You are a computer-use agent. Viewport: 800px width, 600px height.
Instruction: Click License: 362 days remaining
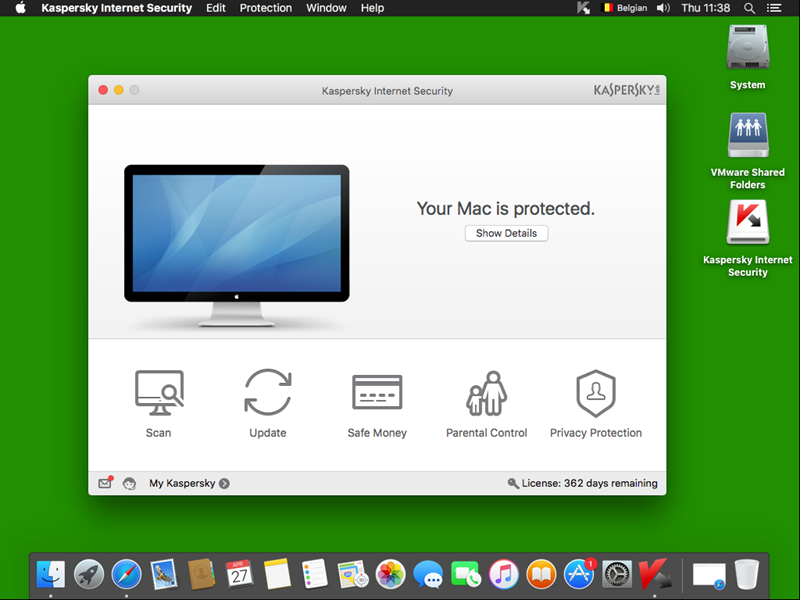583,483
